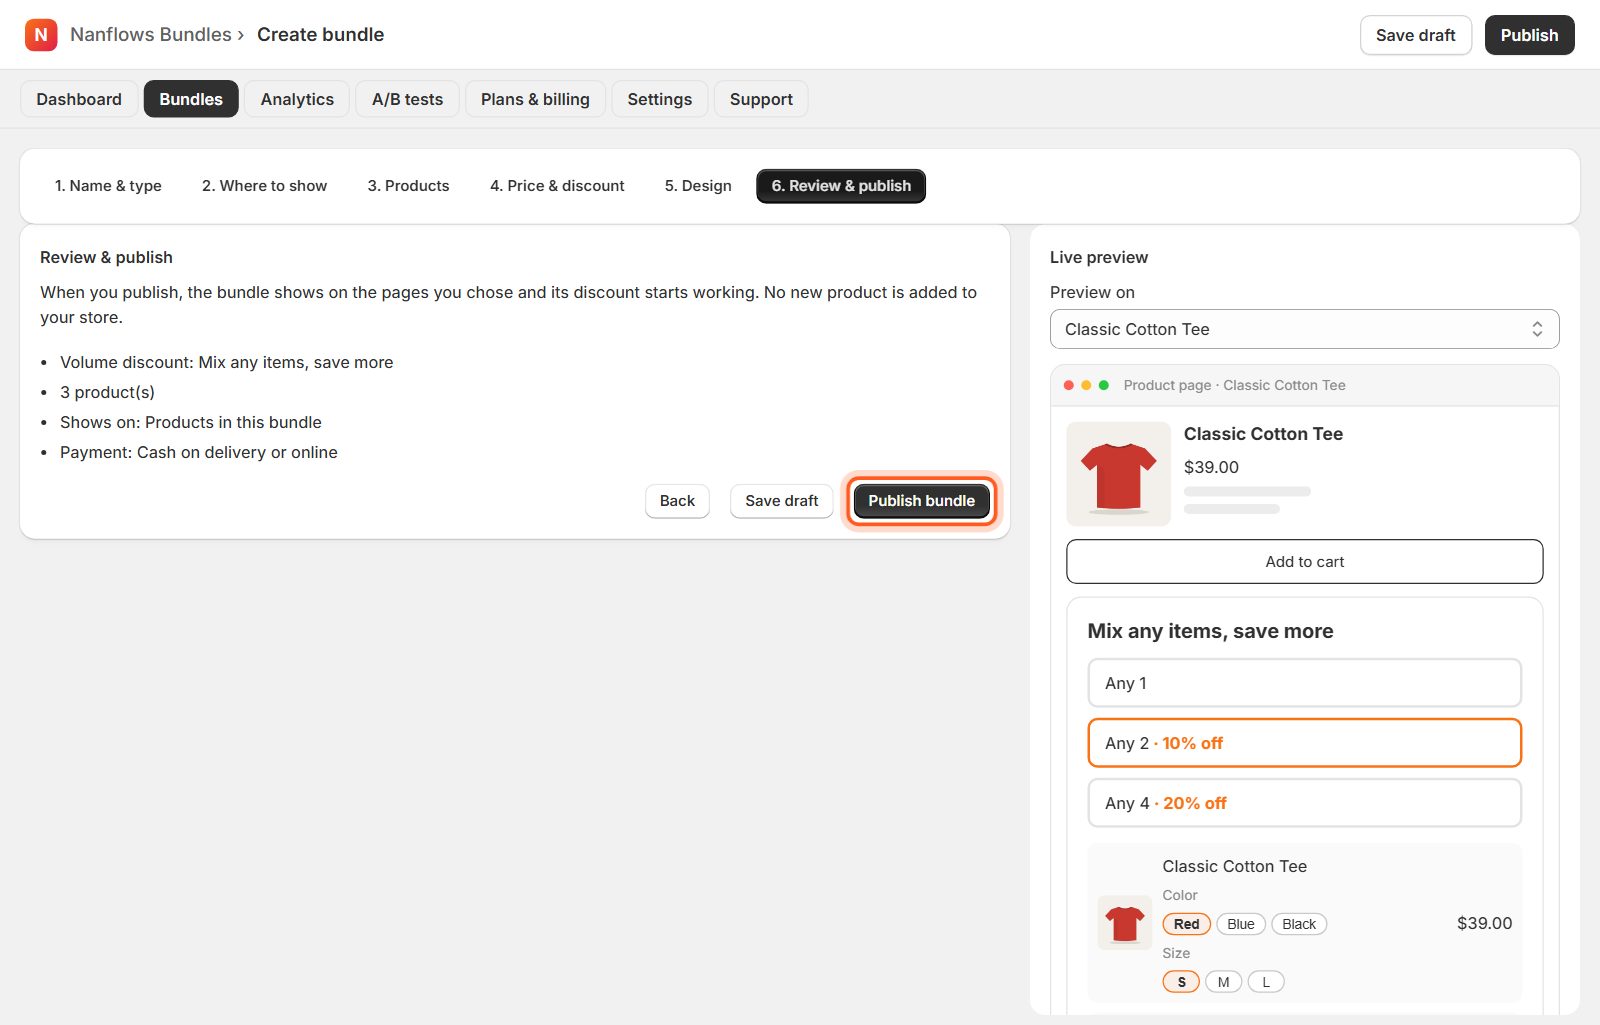Click Publish in the top header
1600x1025 pixels.
point(1529,35)
